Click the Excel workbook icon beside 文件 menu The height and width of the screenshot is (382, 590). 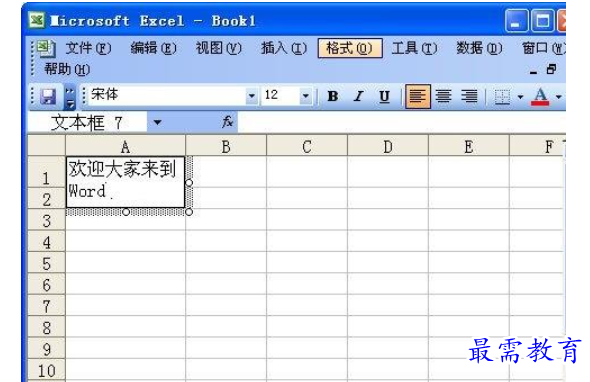[46, 49]
